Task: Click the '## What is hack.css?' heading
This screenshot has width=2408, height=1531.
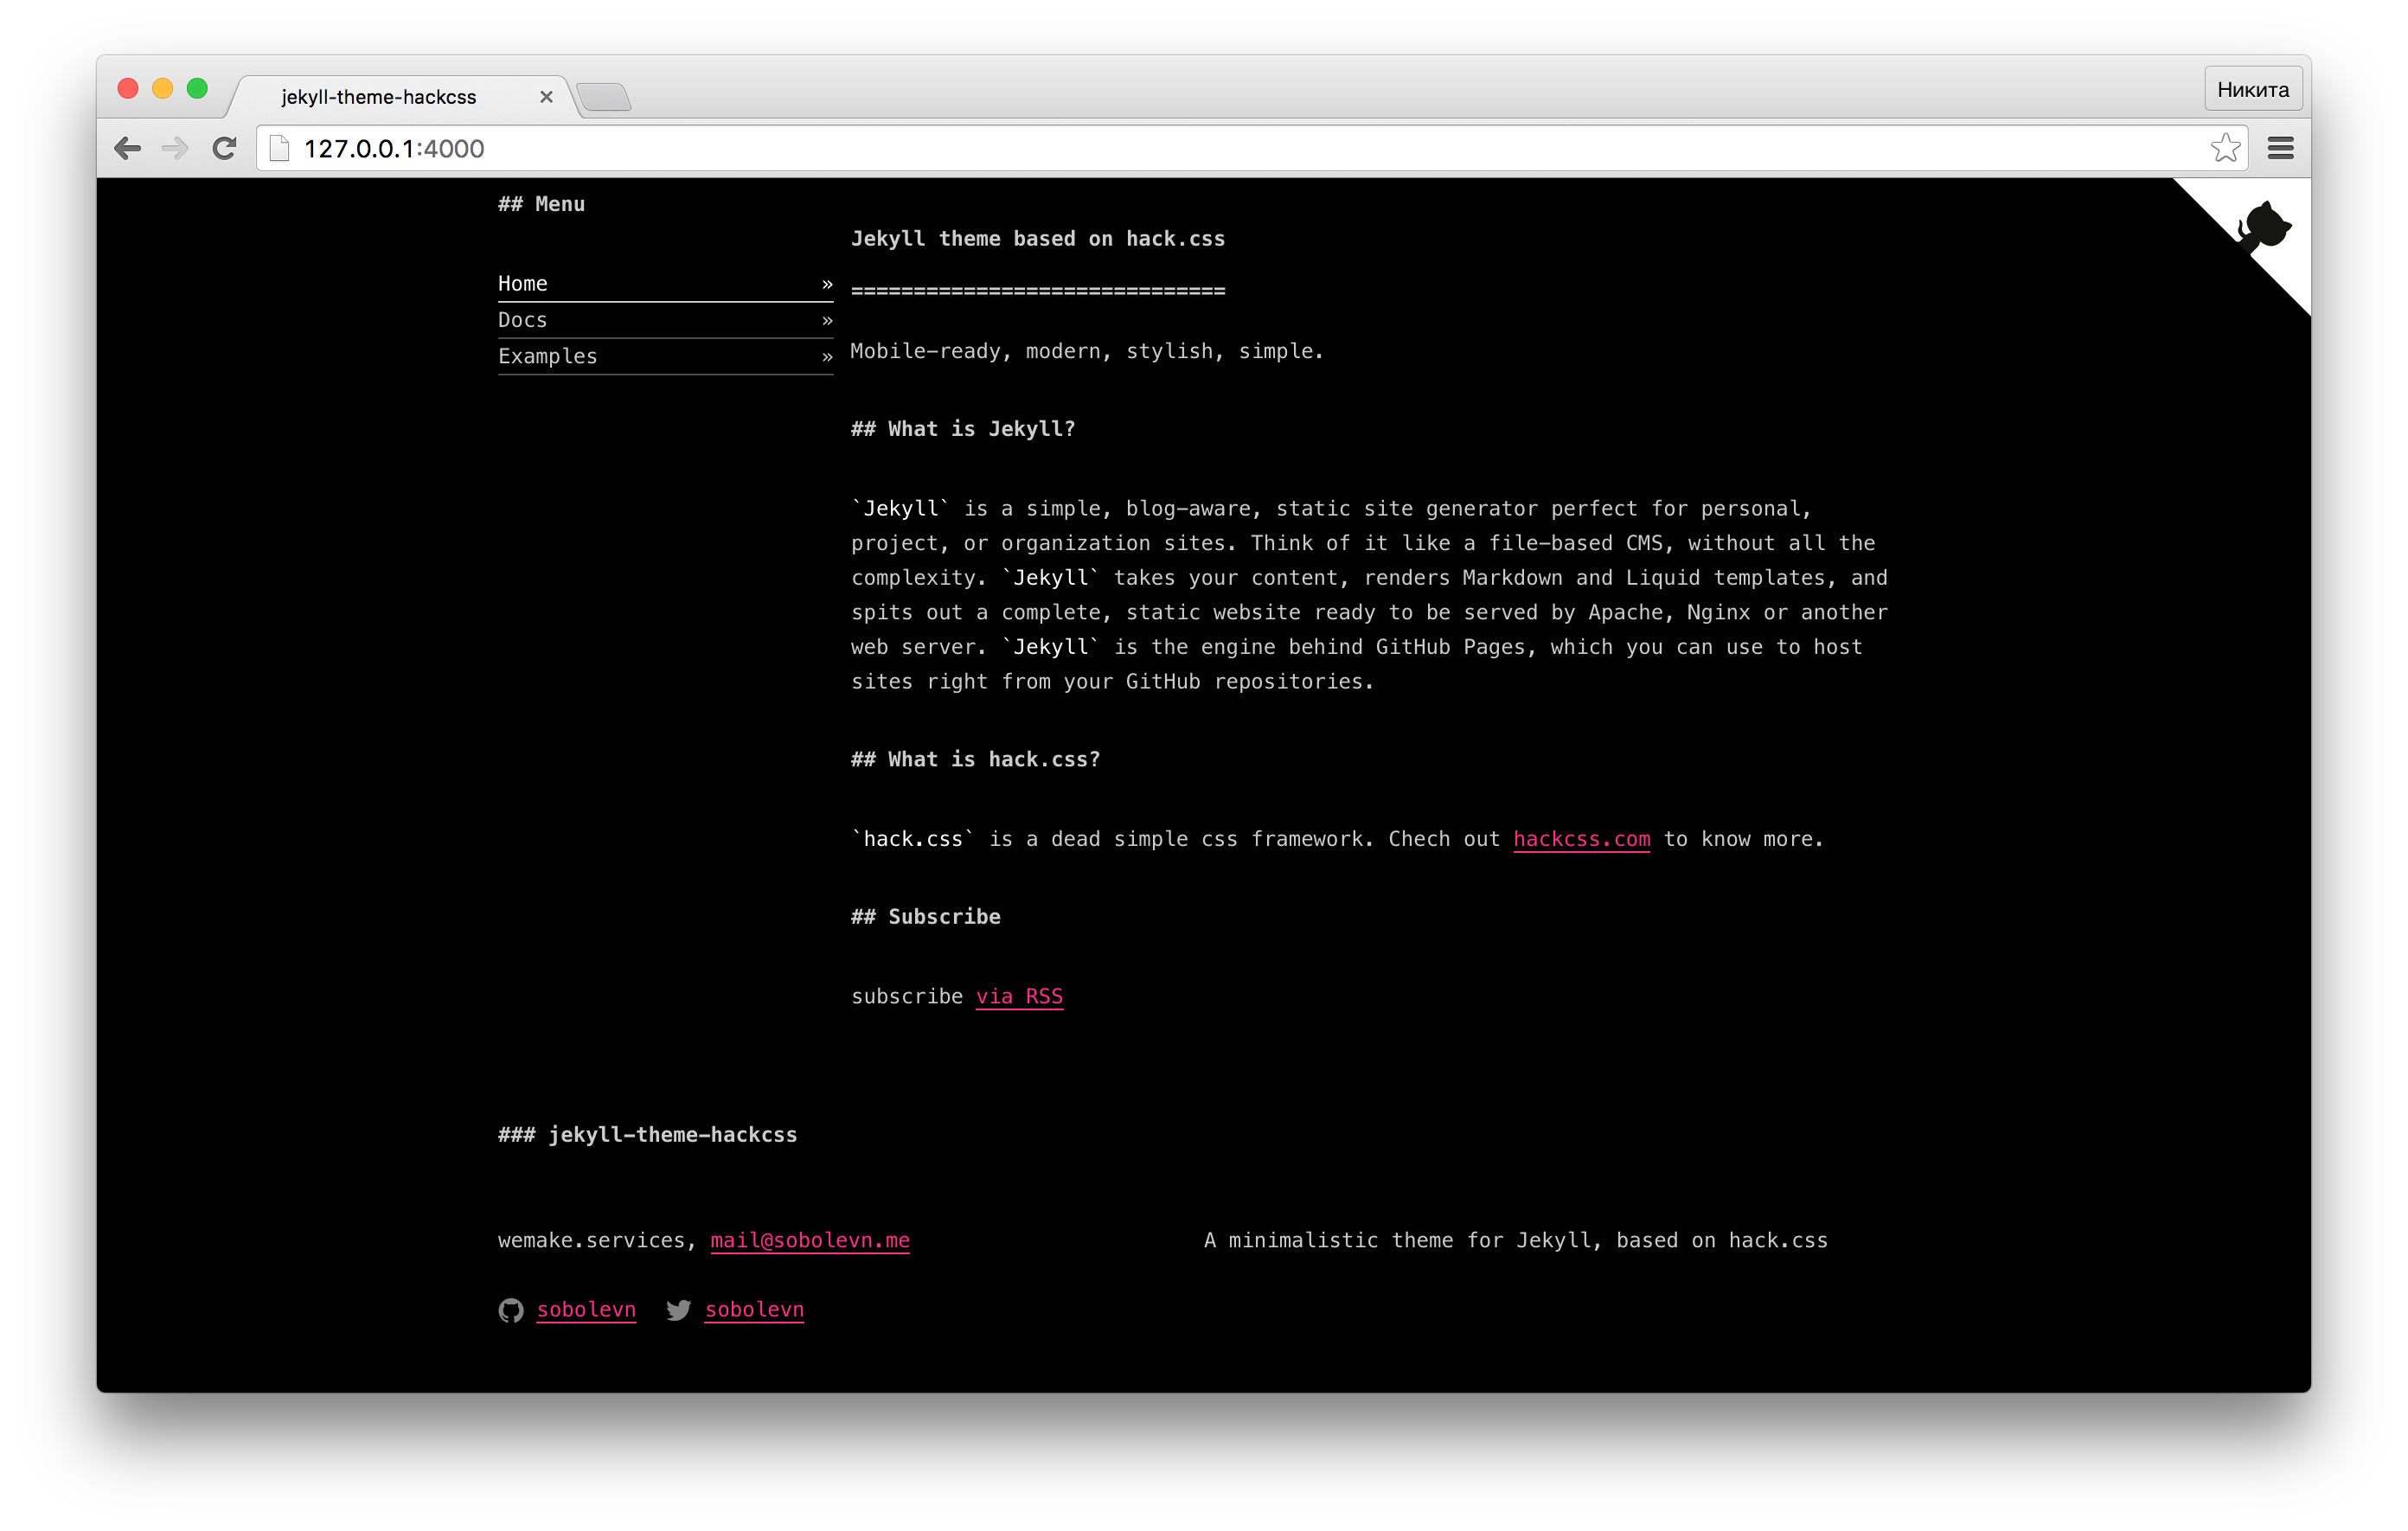Action: click(975, 760)
